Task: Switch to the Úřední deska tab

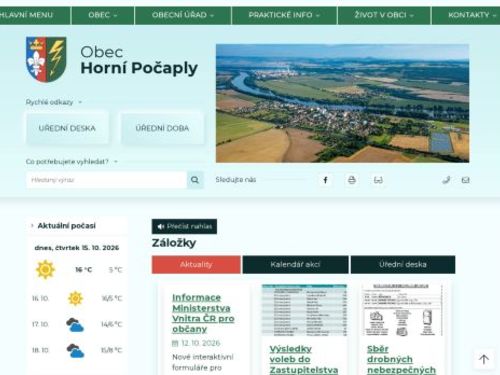Action: coord(403,265)
